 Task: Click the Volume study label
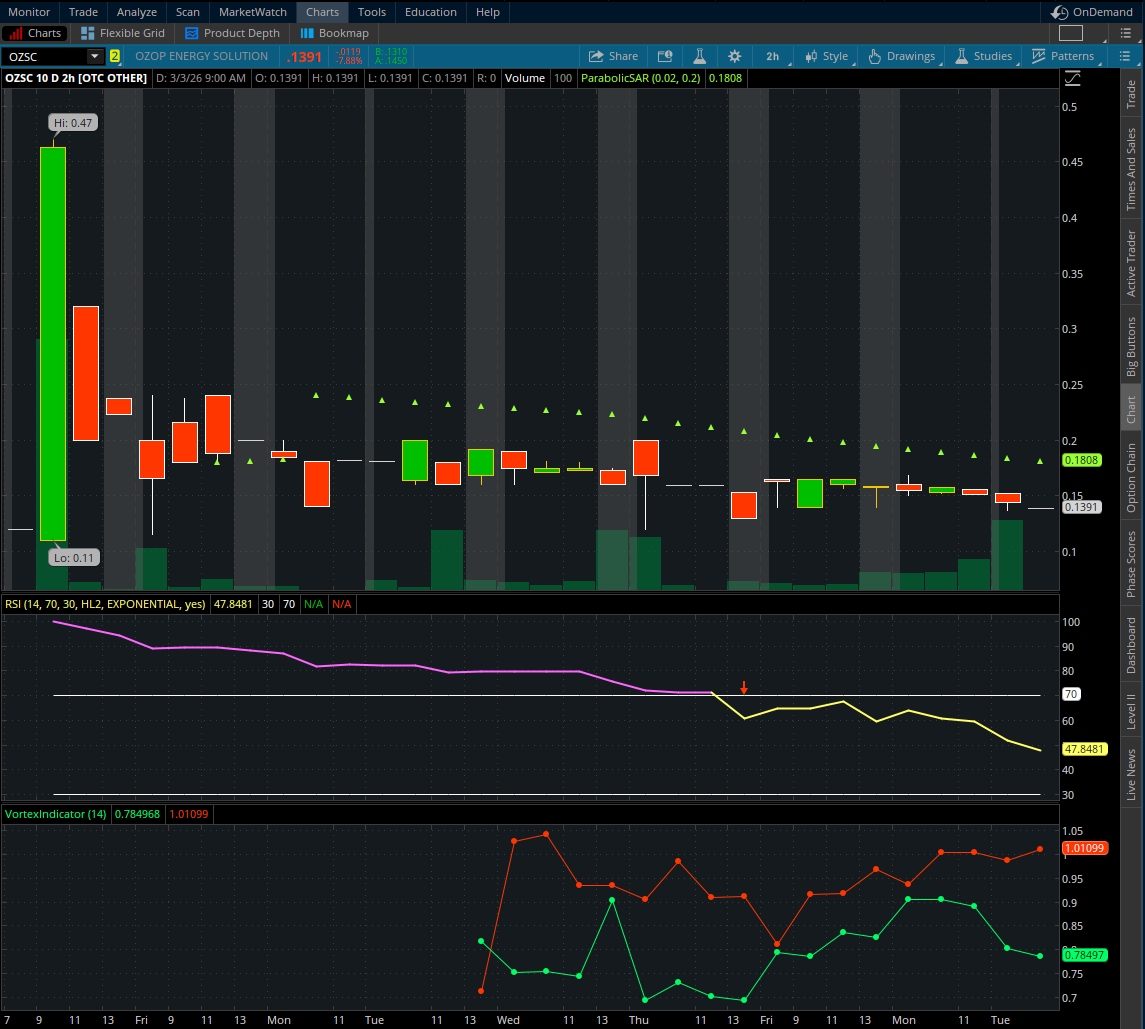pyautogui.click(x=524, y=78)
